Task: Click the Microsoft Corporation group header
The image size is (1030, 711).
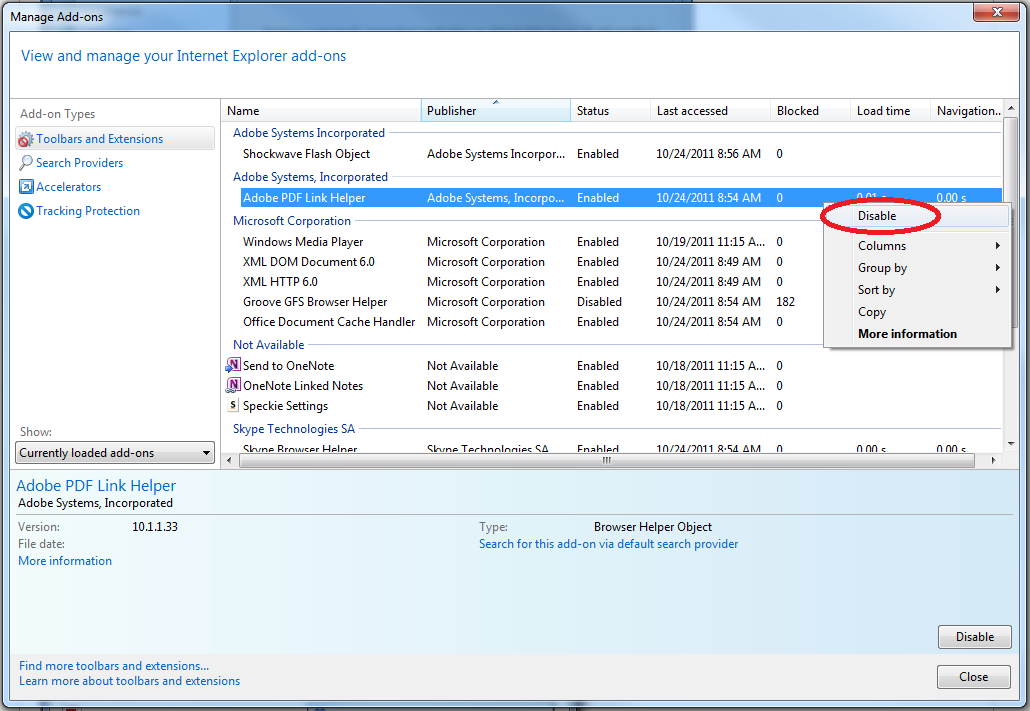Action: point(292,221)
